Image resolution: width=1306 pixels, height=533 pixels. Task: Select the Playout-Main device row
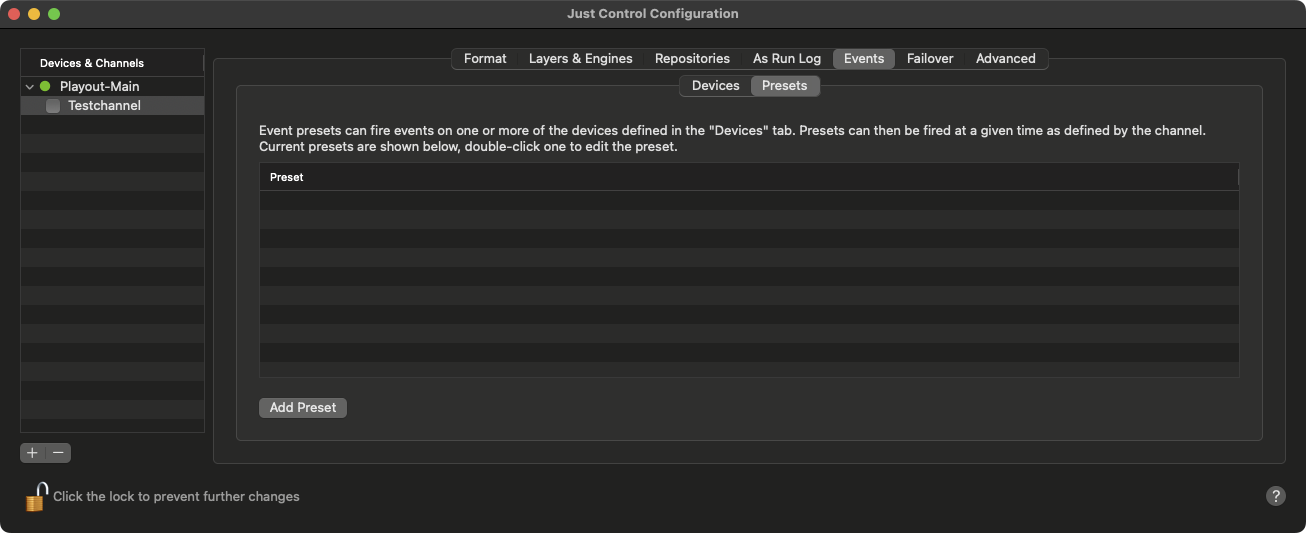[x=112, y=87]
